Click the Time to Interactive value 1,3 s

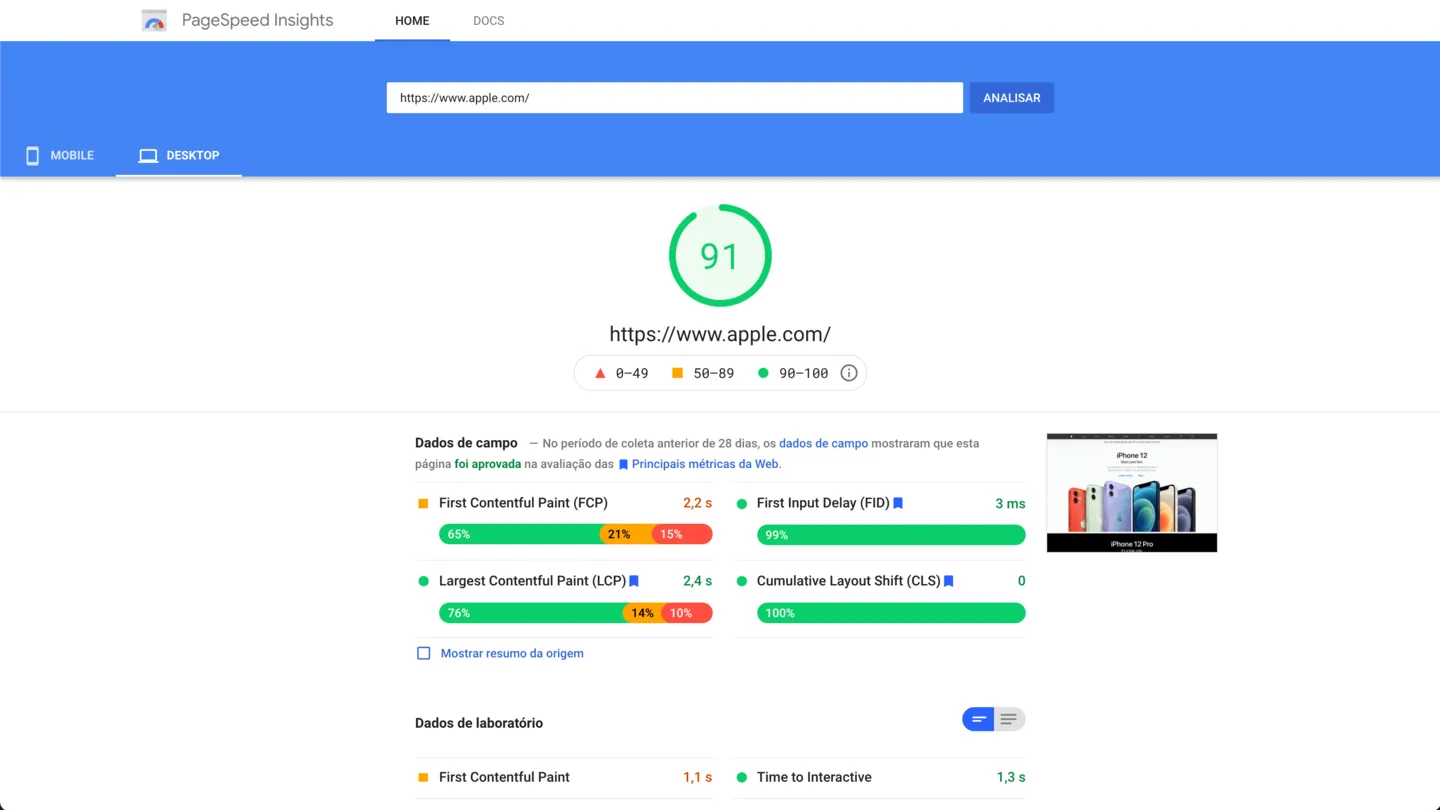coord(1011,777)
